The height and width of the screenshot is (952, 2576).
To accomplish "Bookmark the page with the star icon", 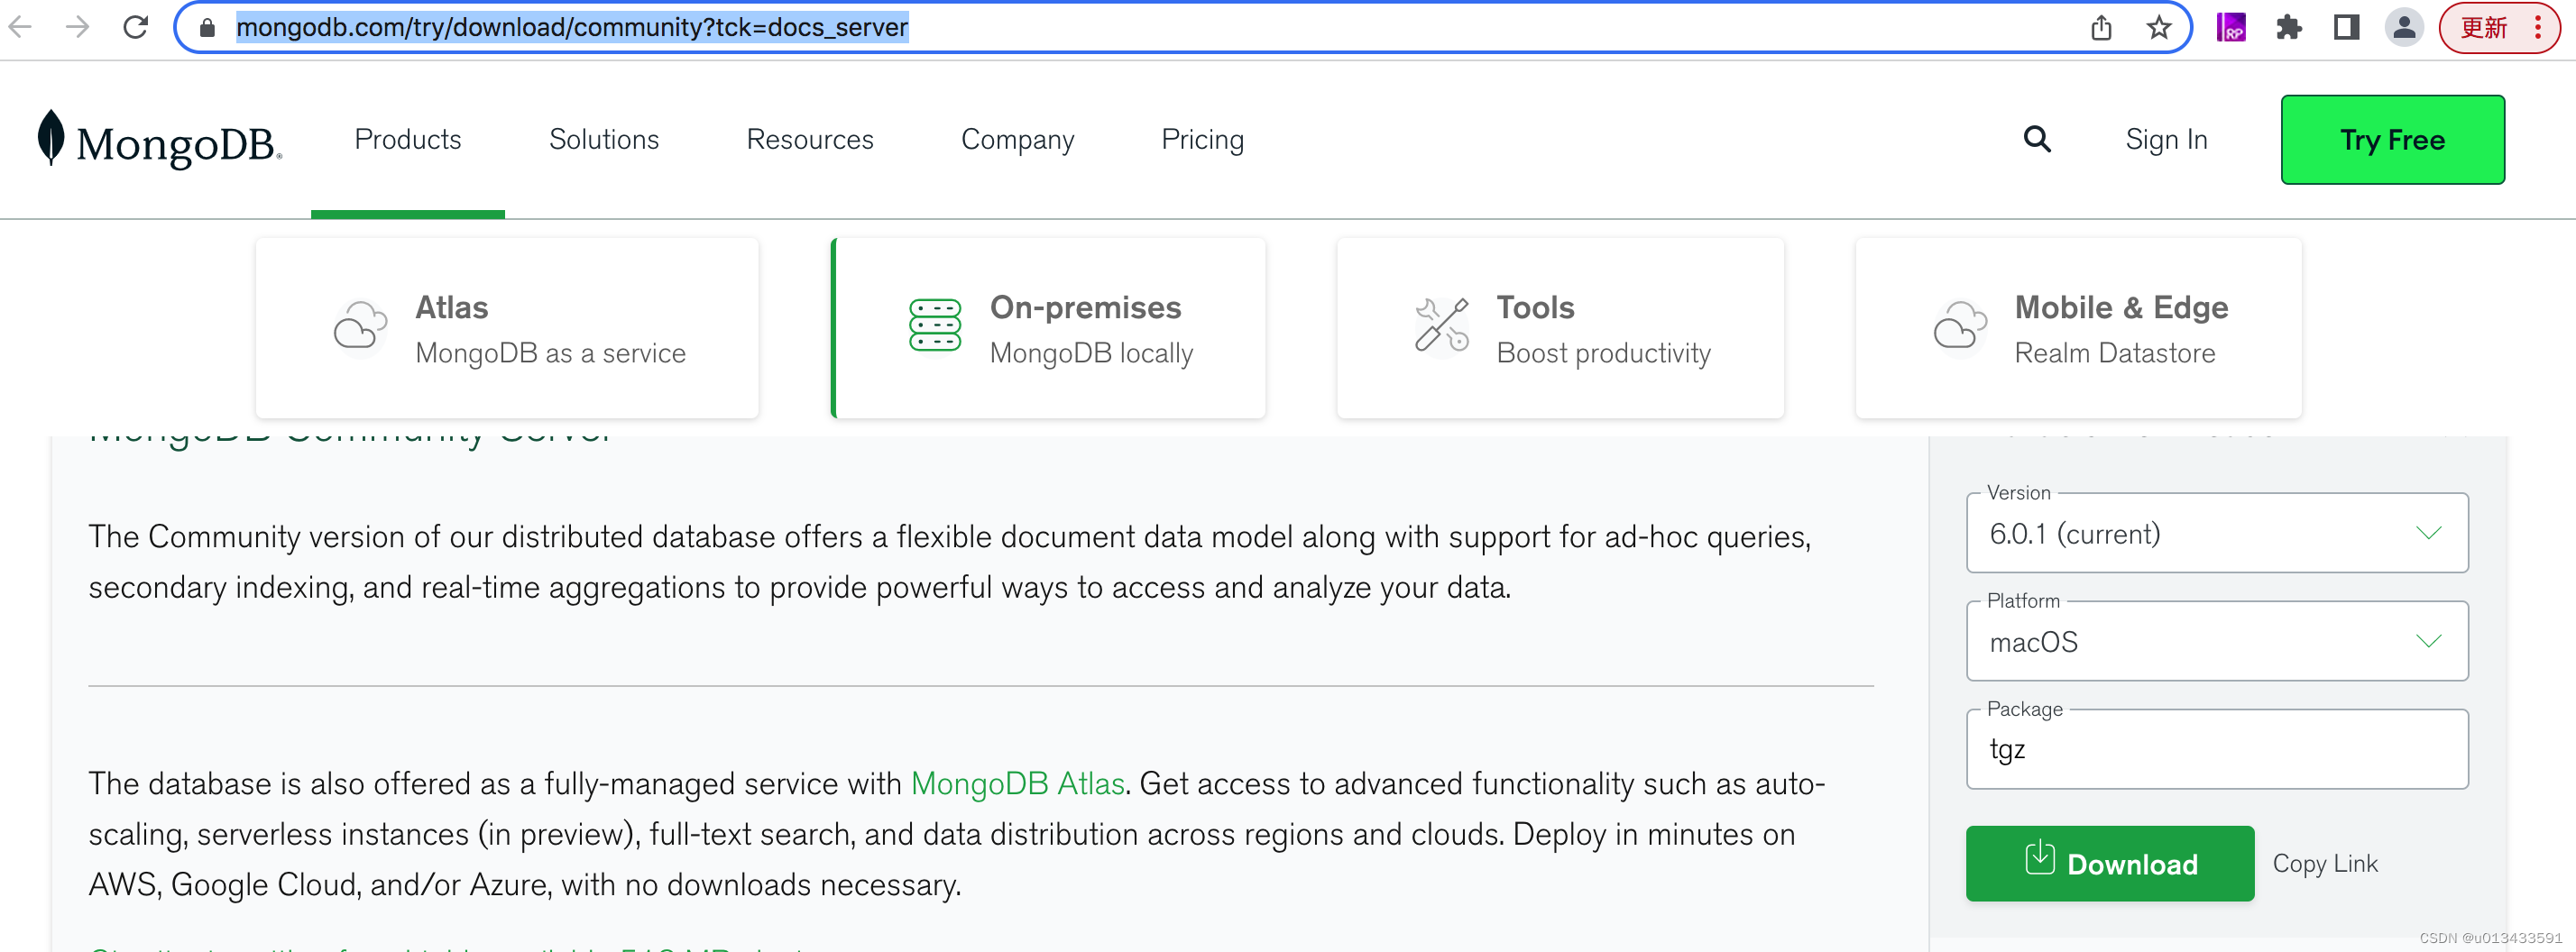I will (x=2158, y=27).
